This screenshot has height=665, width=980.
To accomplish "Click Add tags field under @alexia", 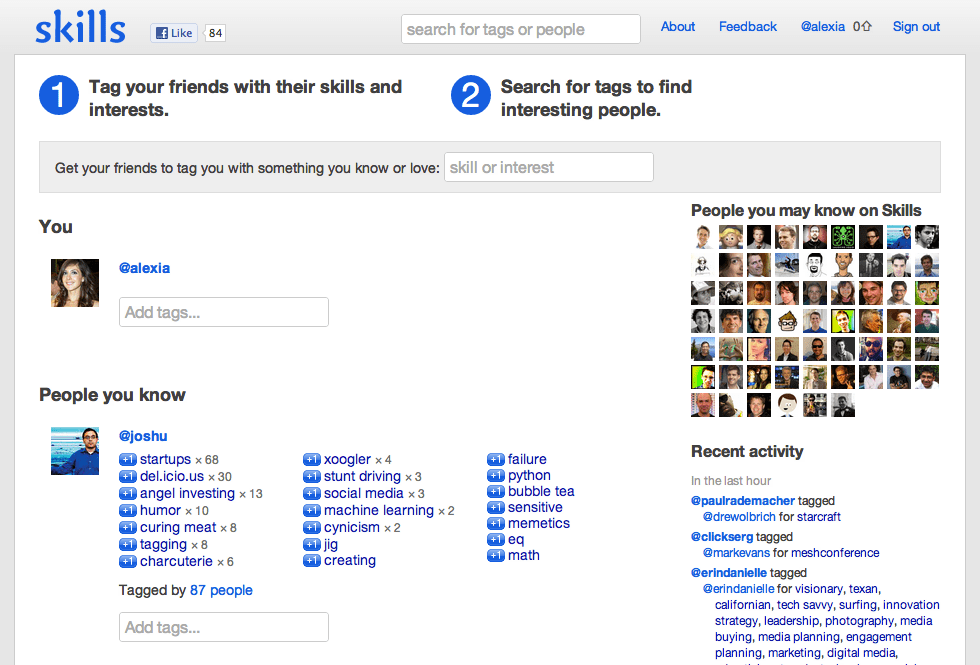I will 223,312.
